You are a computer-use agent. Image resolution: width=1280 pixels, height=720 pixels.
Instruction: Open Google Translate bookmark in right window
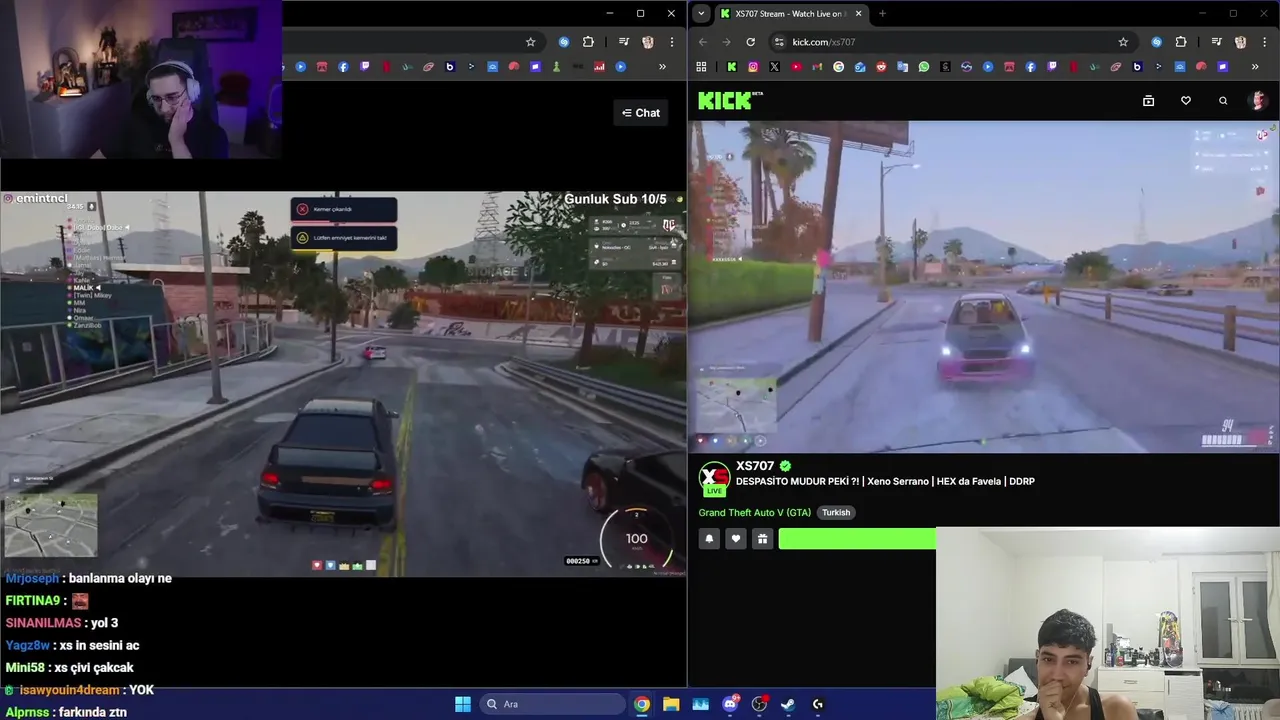(x=903, y=67)
